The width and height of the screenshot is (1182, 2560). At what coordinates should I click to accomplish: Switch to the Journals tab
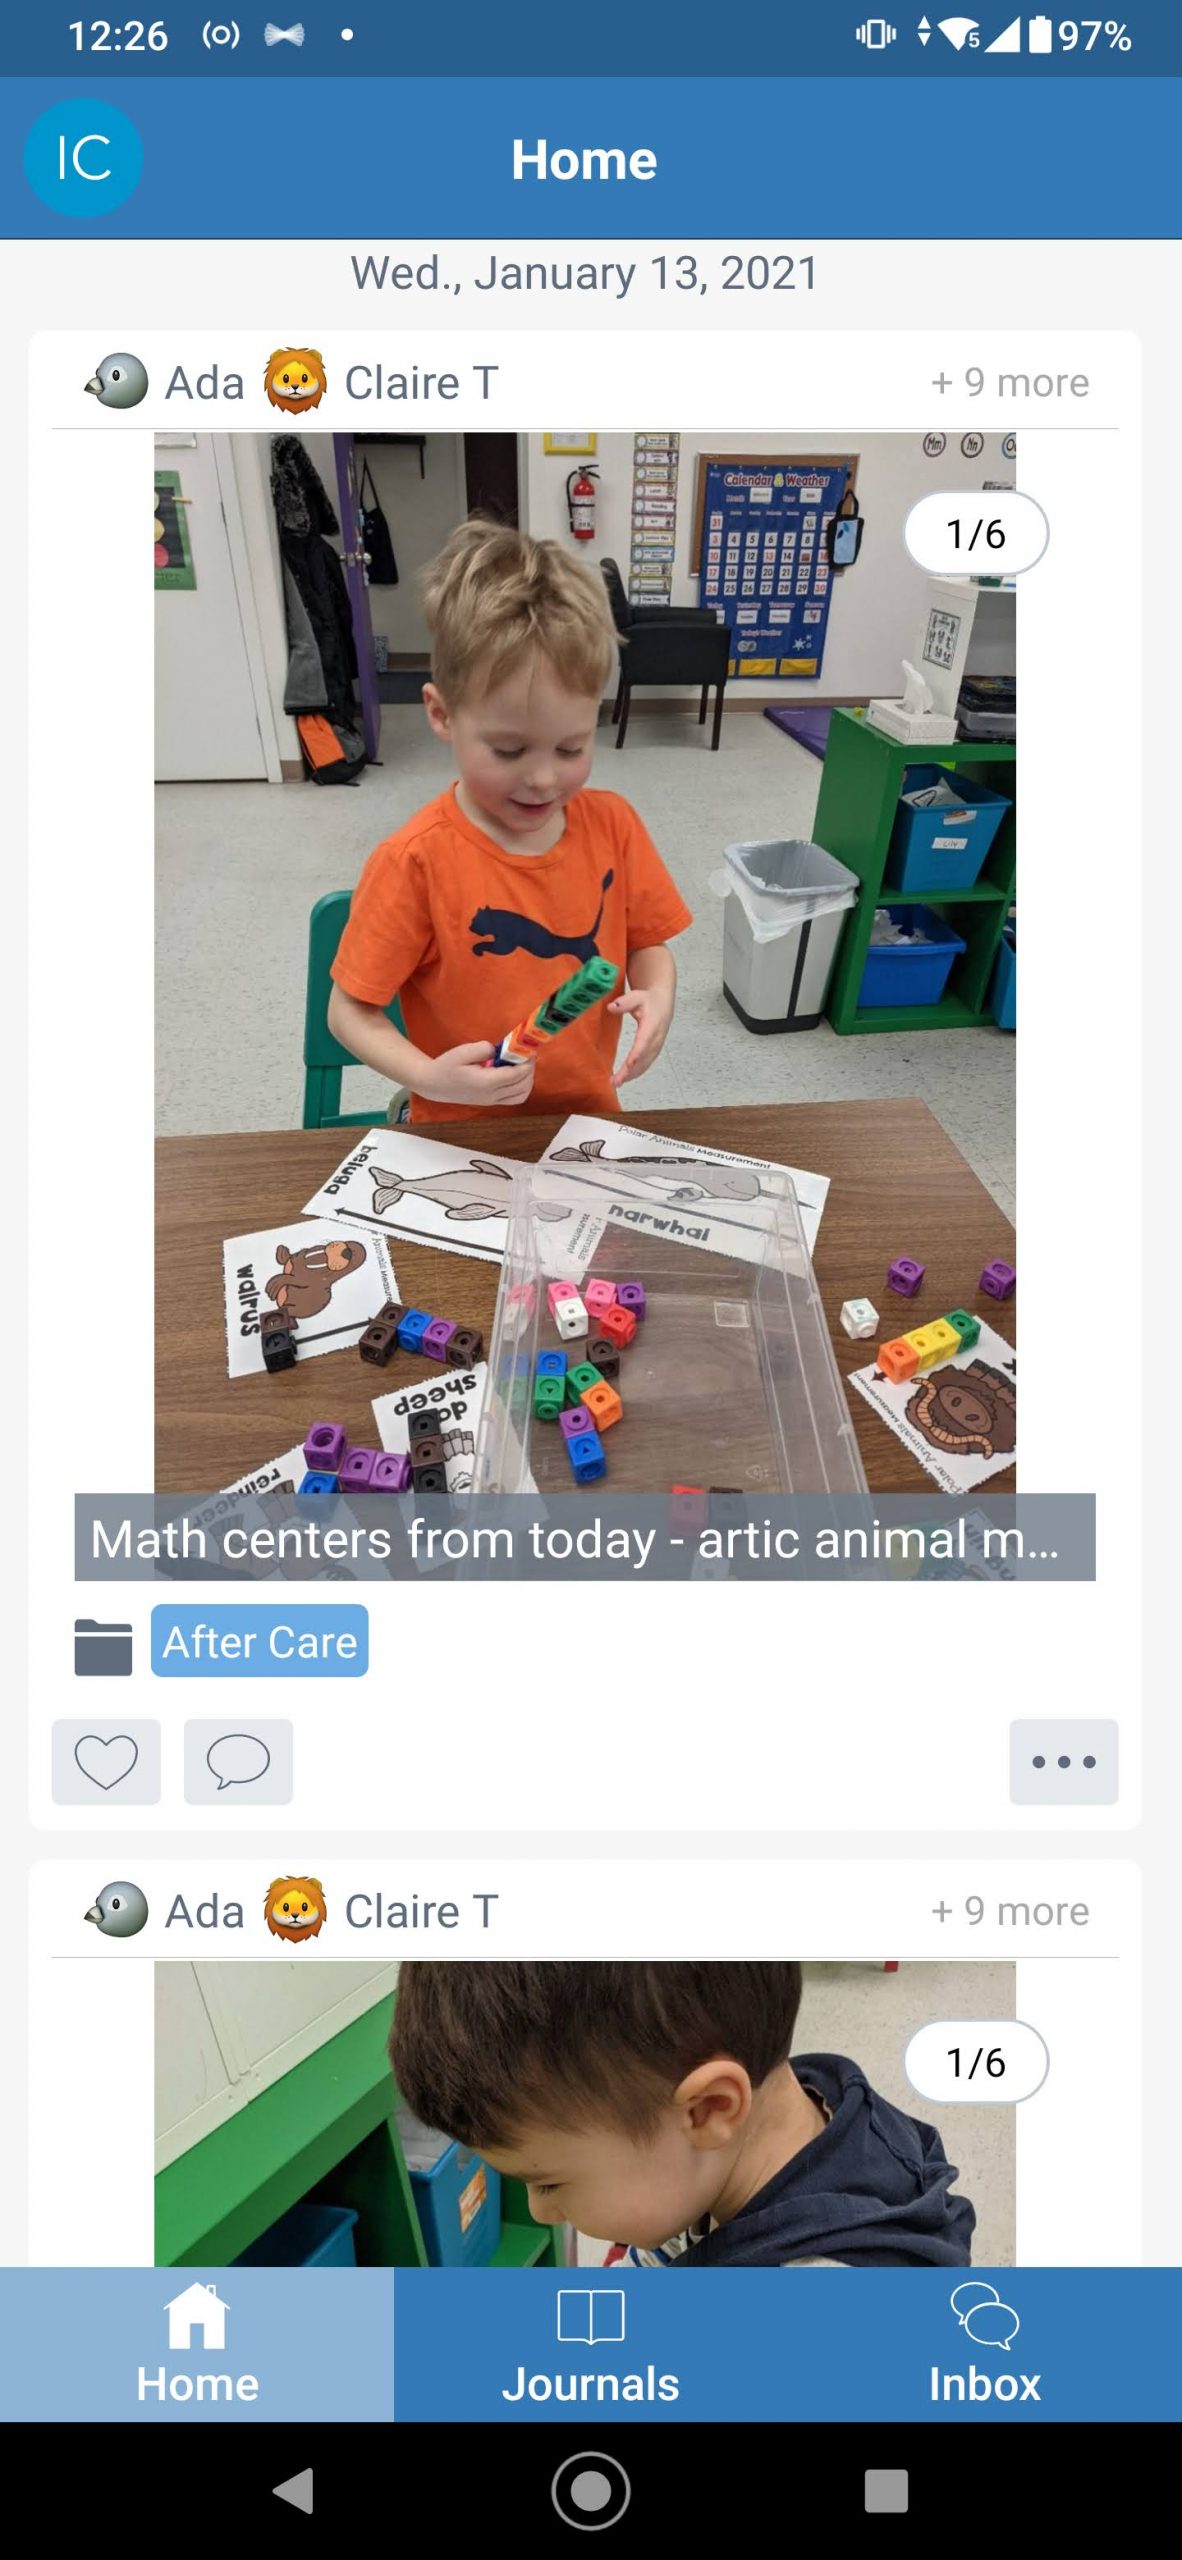pos(590,2344)
